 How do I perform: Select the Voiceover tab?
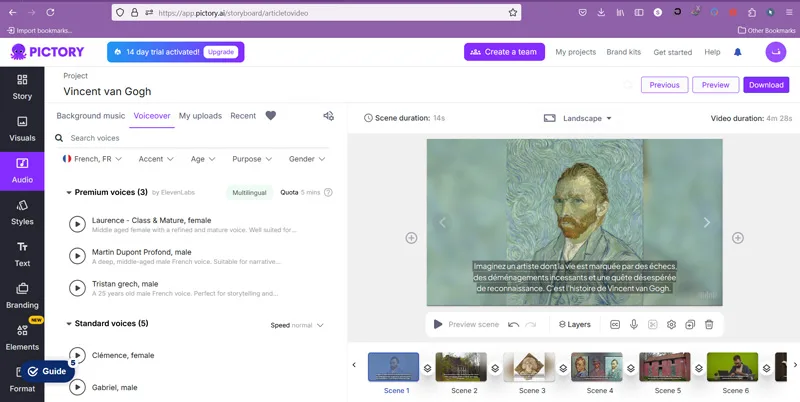pos(152,116)
